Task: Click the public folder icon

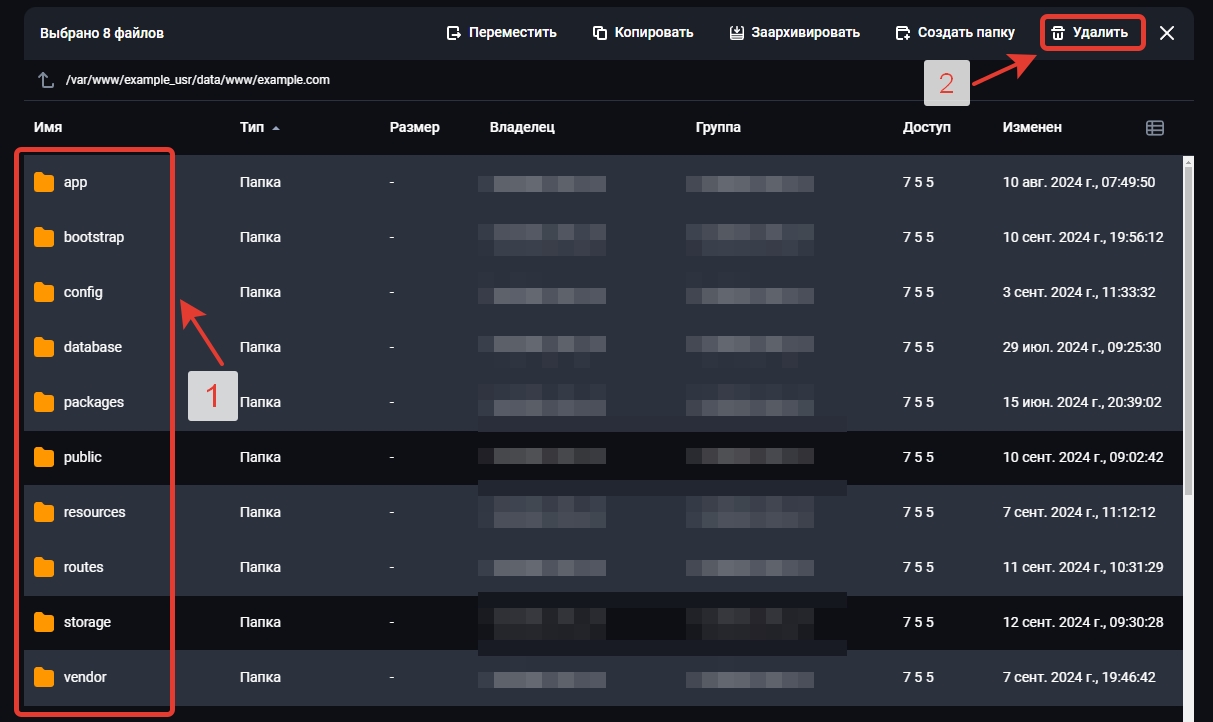Action: pyautogui.click(x=44, y=457)
